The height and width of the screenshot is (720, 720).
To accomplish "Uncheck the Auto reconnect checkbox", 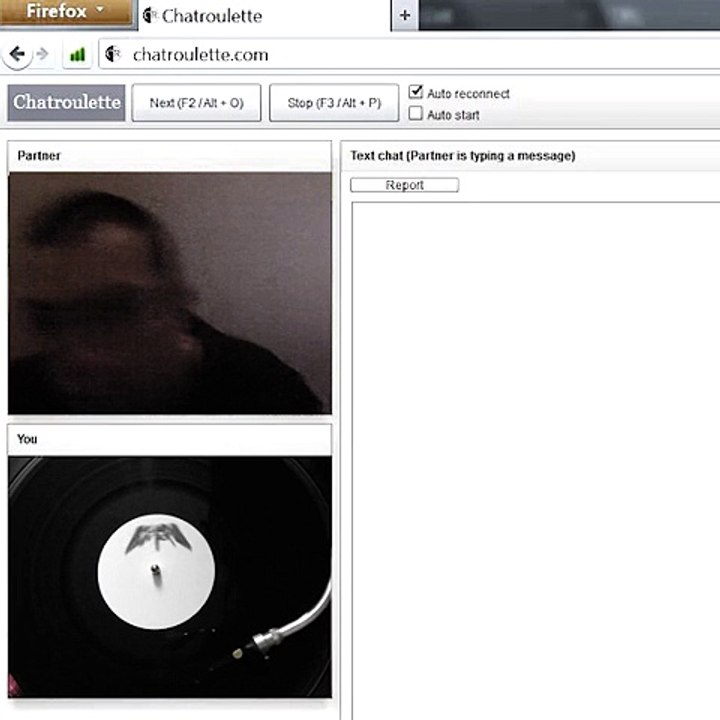I will [416, 92].
